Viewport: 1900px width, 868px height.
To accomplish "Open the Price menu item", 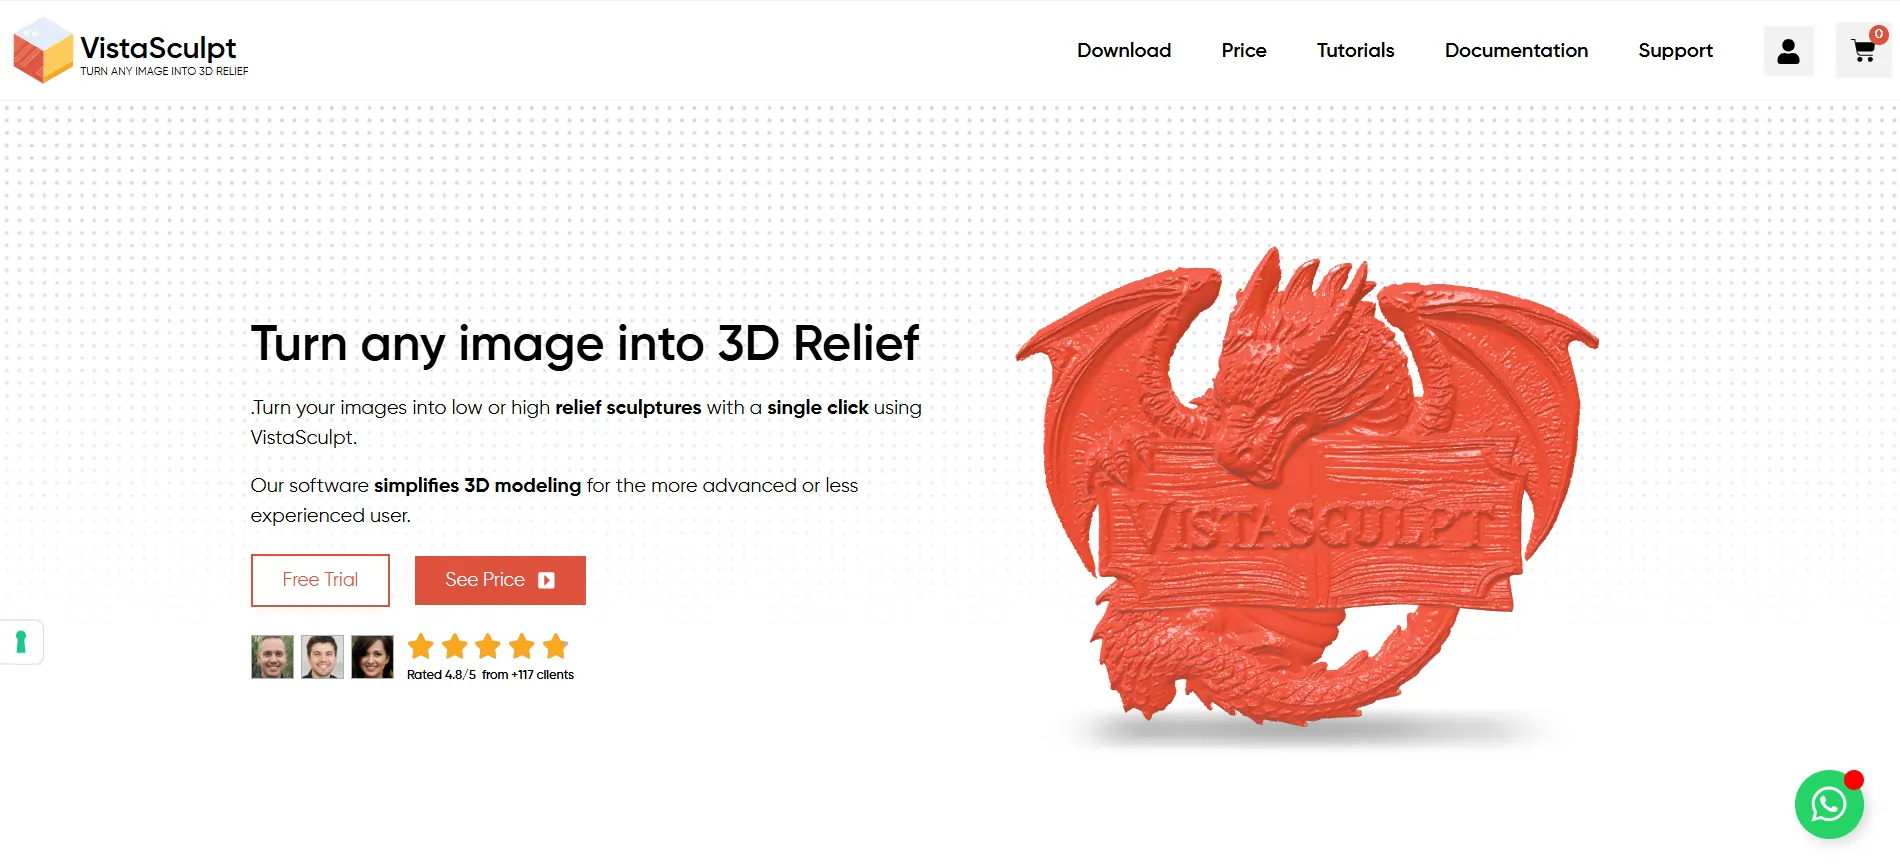I will coord(1244,50).
